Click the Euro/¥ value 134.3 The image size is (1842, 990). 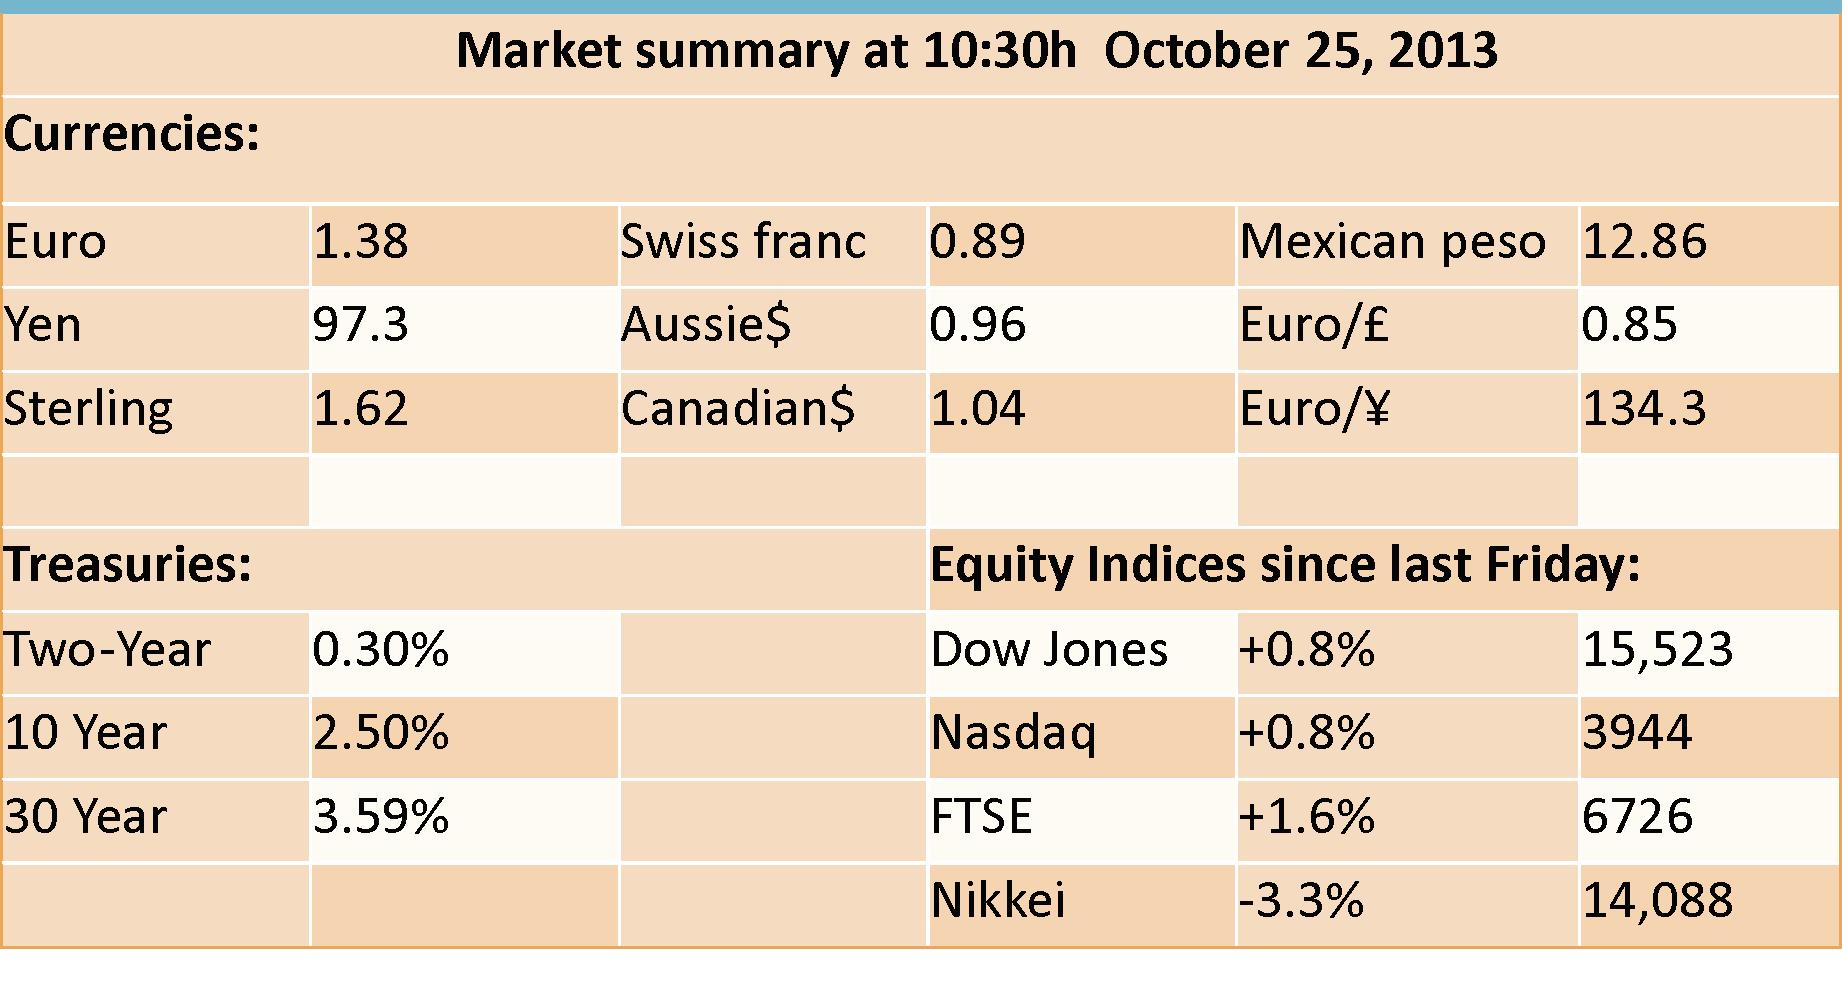coord(1644,409)
